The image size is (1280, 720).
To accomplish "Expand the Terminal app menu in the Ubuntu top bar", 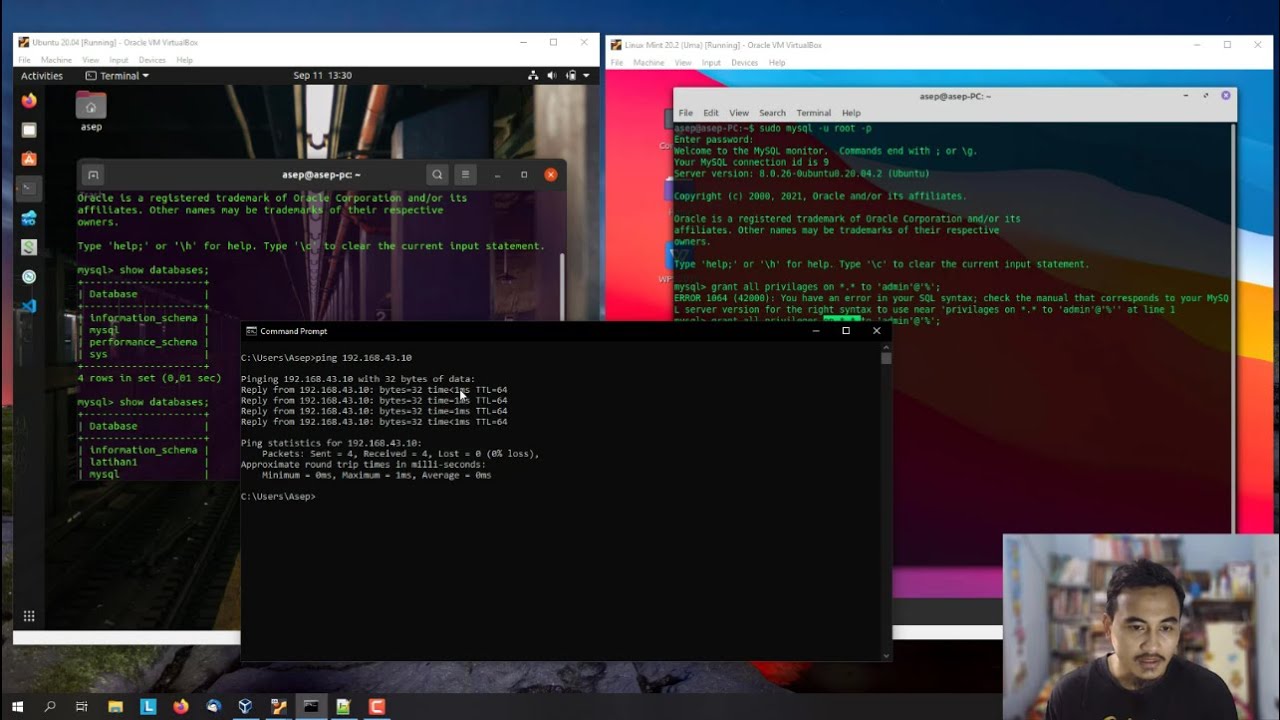I will tap(117, 76).
